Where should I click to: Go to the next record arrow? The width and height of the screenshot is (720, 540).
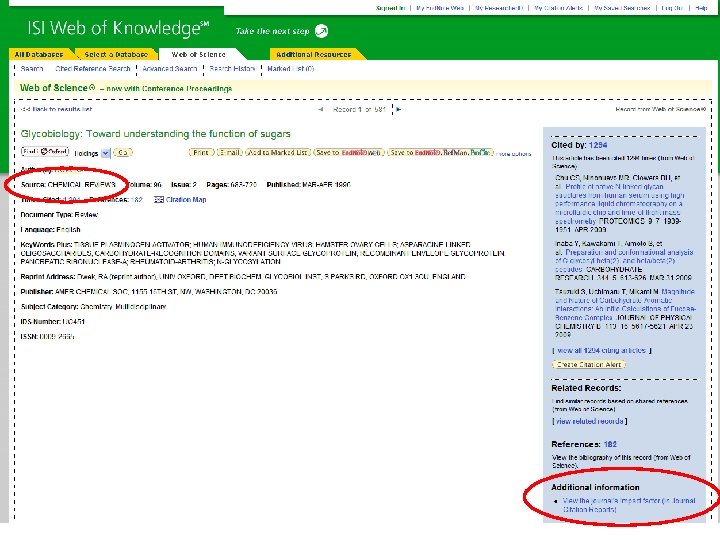(x=399, y=109)
